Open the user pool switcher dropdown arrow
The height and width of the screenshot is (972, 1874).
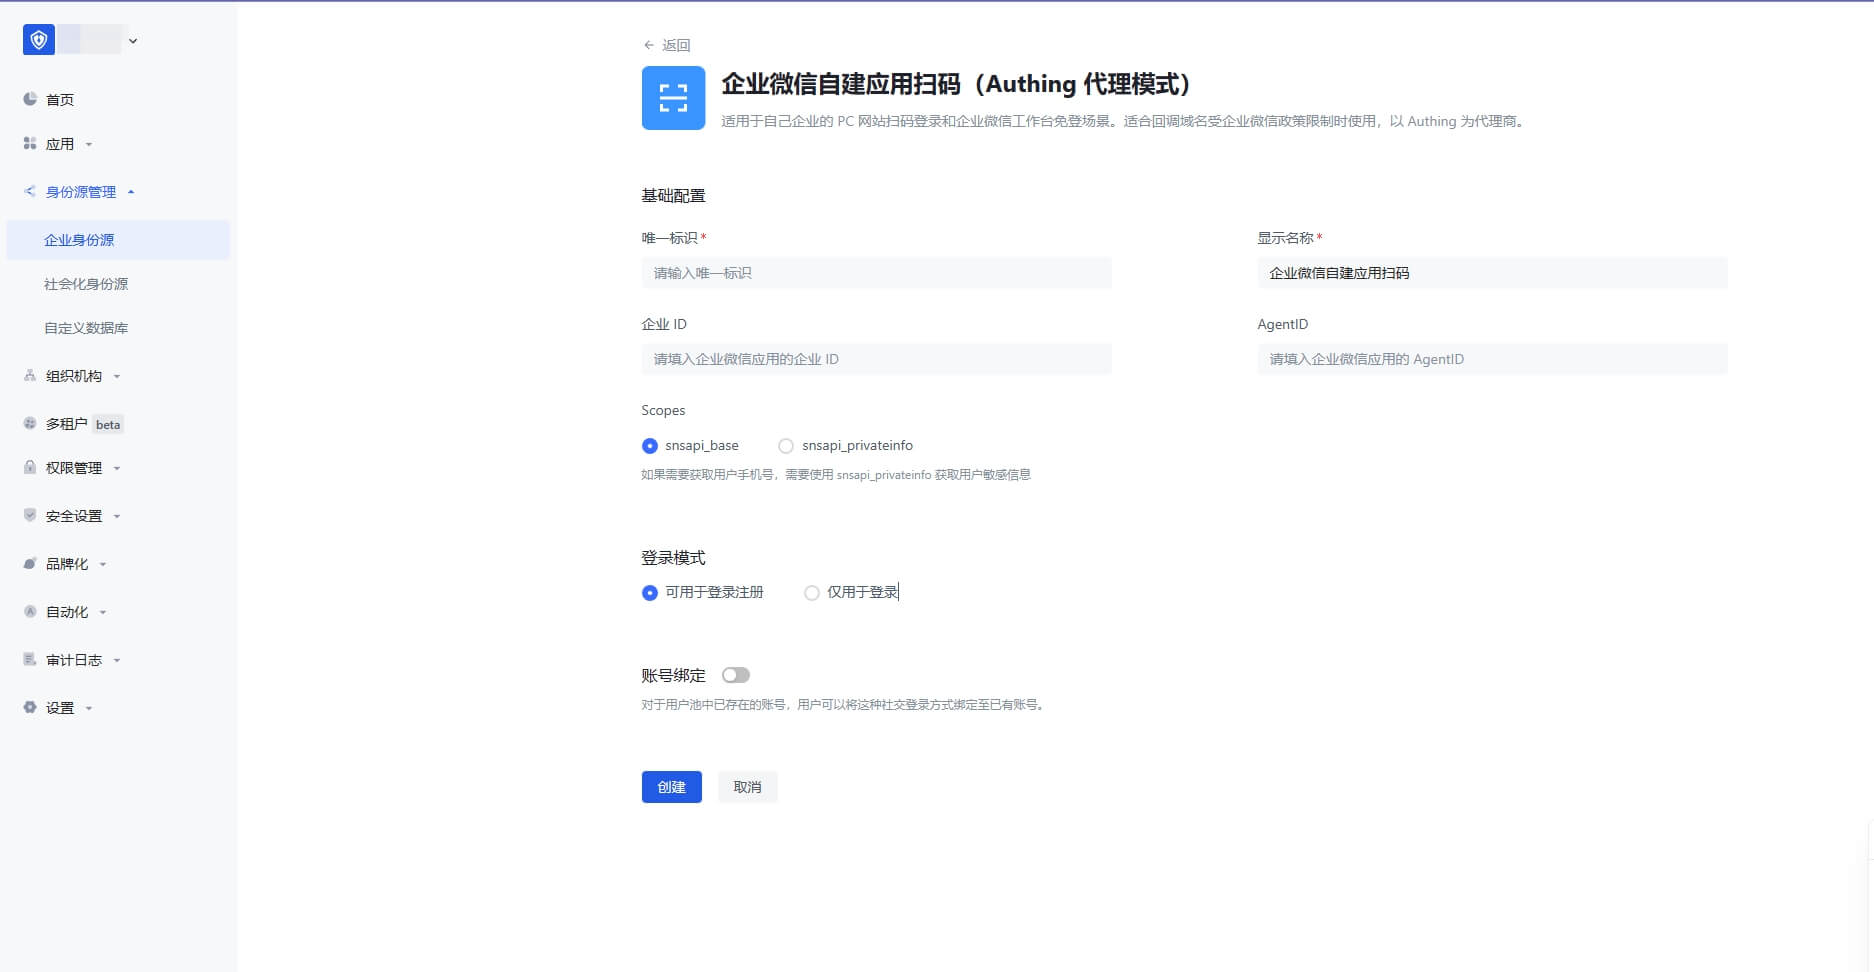point(133,41)
